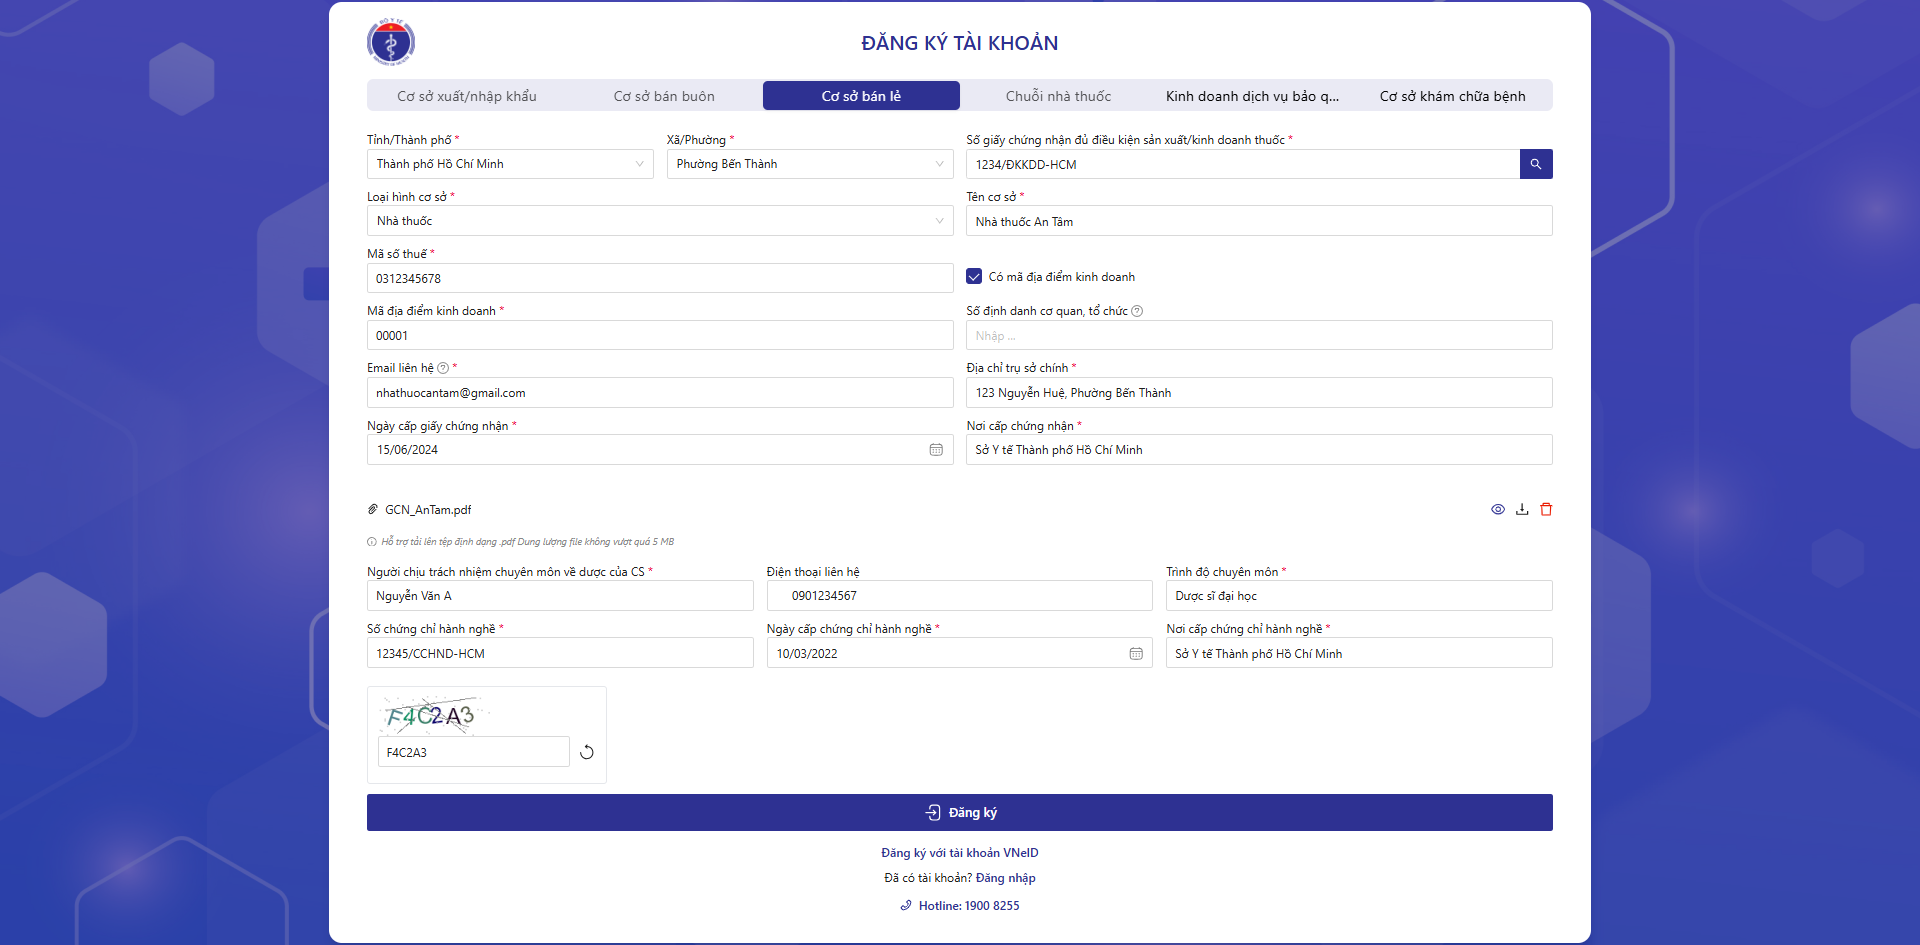The height and width of the screenshot is (945, 1920).
Task: Focus the Nơi cấp chứng chỉ hành nghề field
Action: pyautogui.click(x=1359, y=653)
